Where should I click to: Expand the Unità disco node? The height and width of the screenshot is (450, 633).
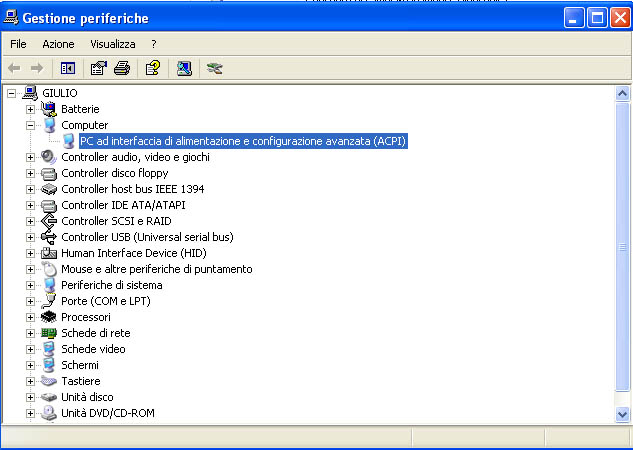(x=30, y=397)
